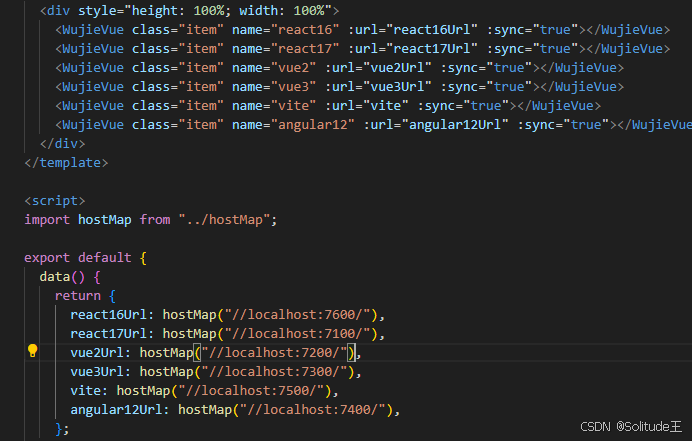
Task: Click the "//localhost:7400/" string
Action: pos(313,409)
